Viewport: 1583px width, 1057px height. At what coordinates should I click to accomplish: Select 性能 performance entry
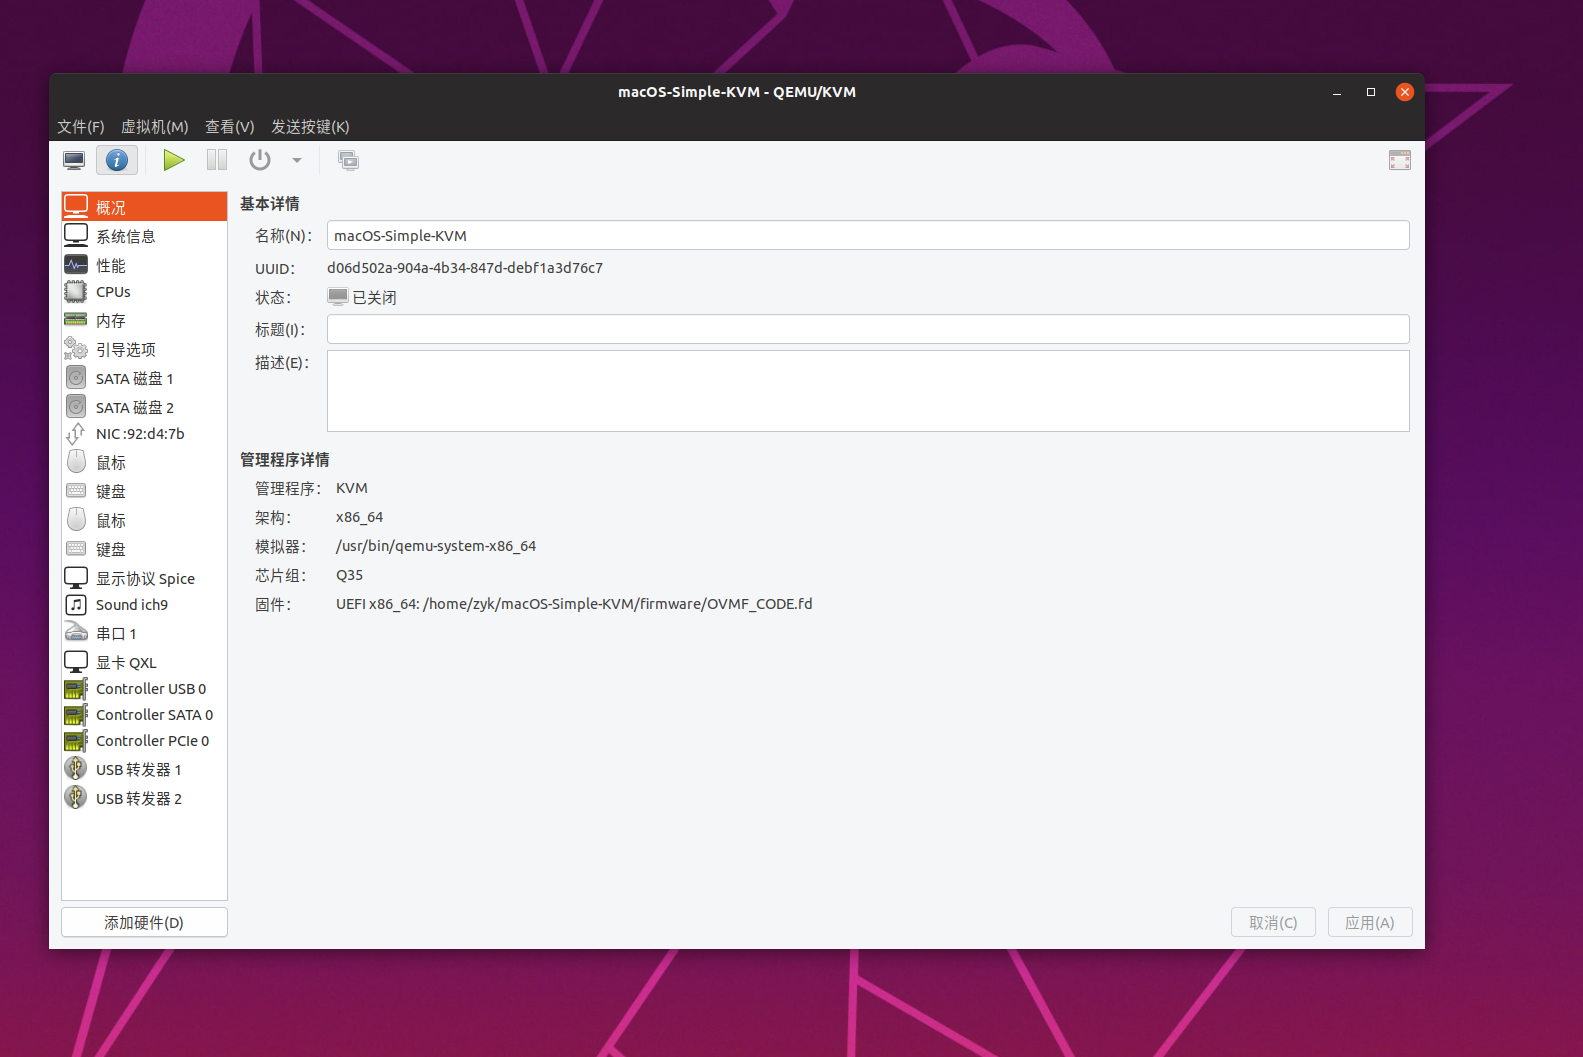point(144,265)
